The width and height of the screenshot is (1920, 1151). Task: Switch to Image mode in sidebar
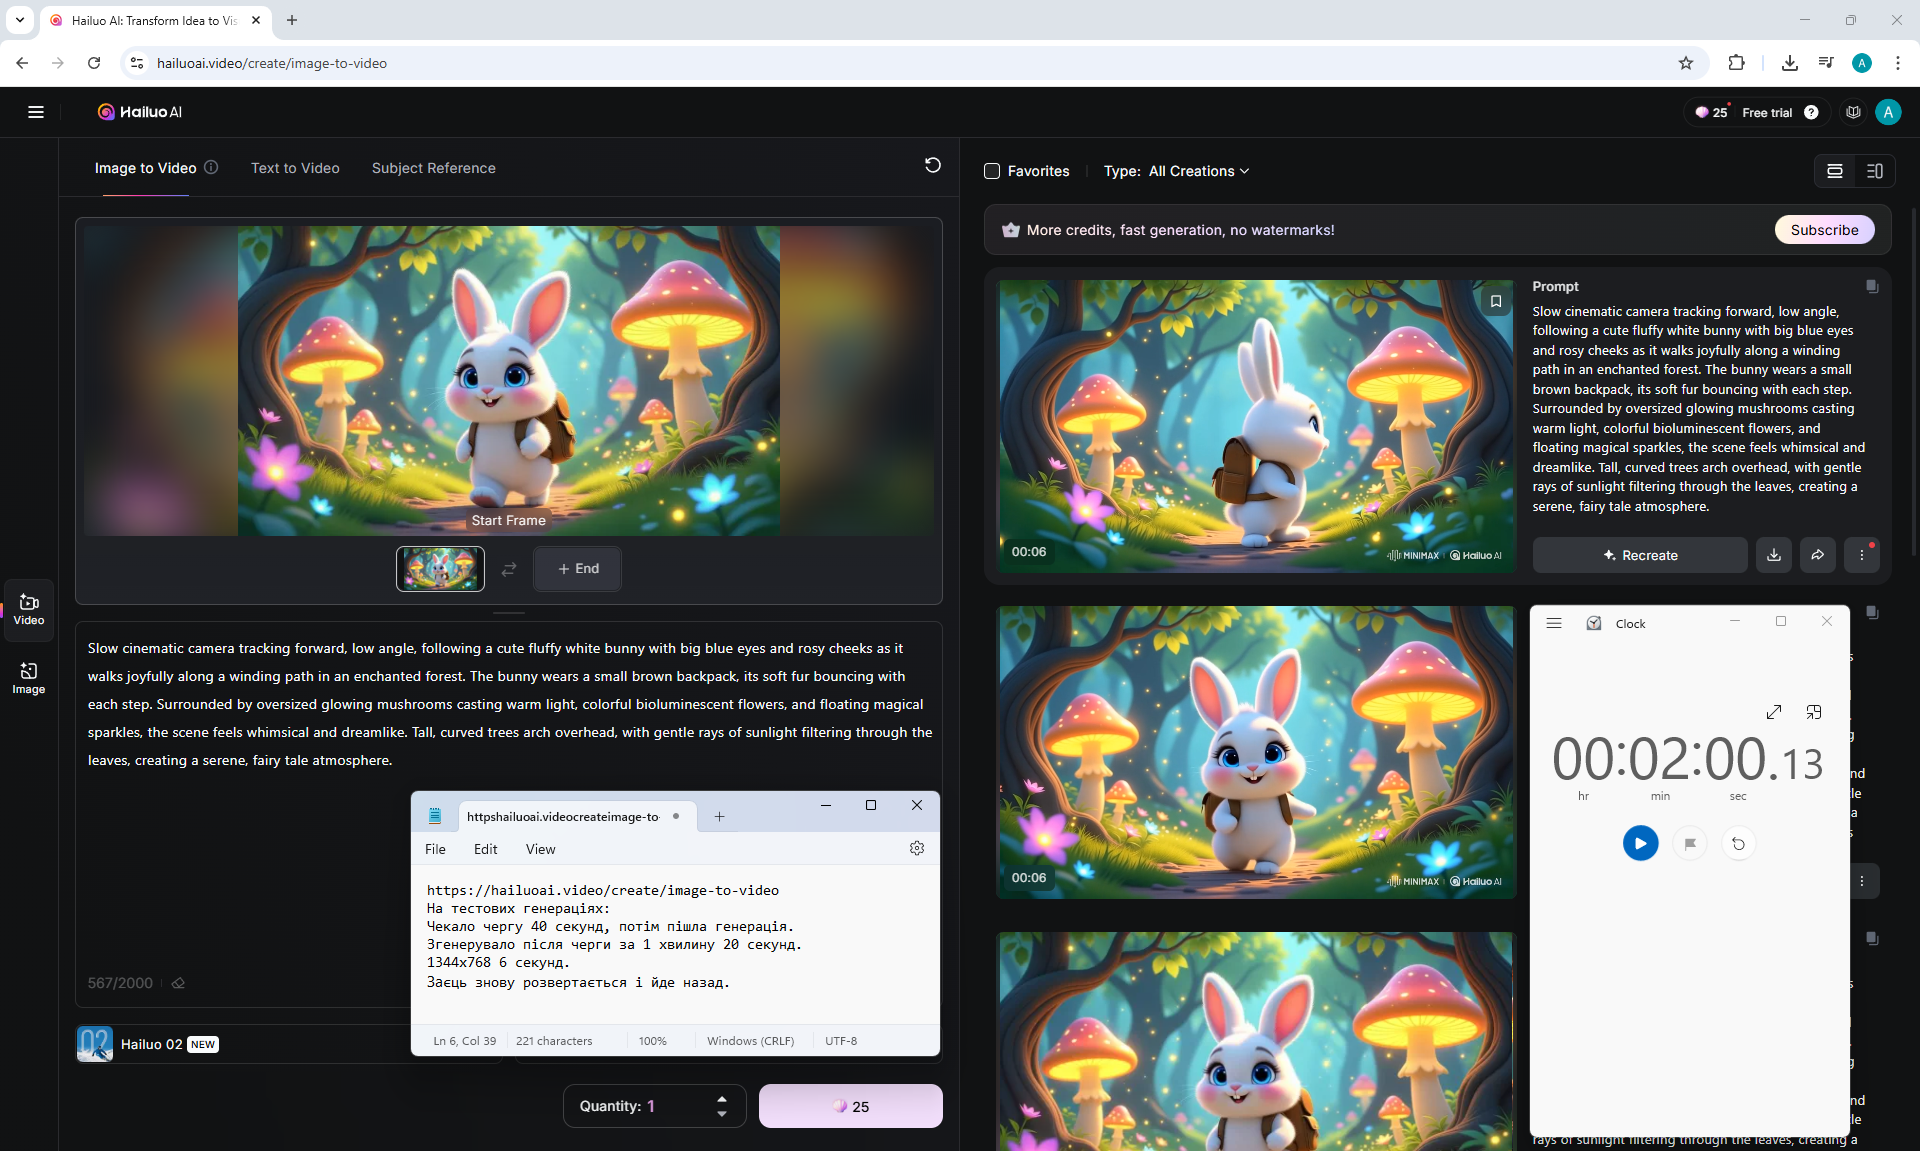click(28, 677)
